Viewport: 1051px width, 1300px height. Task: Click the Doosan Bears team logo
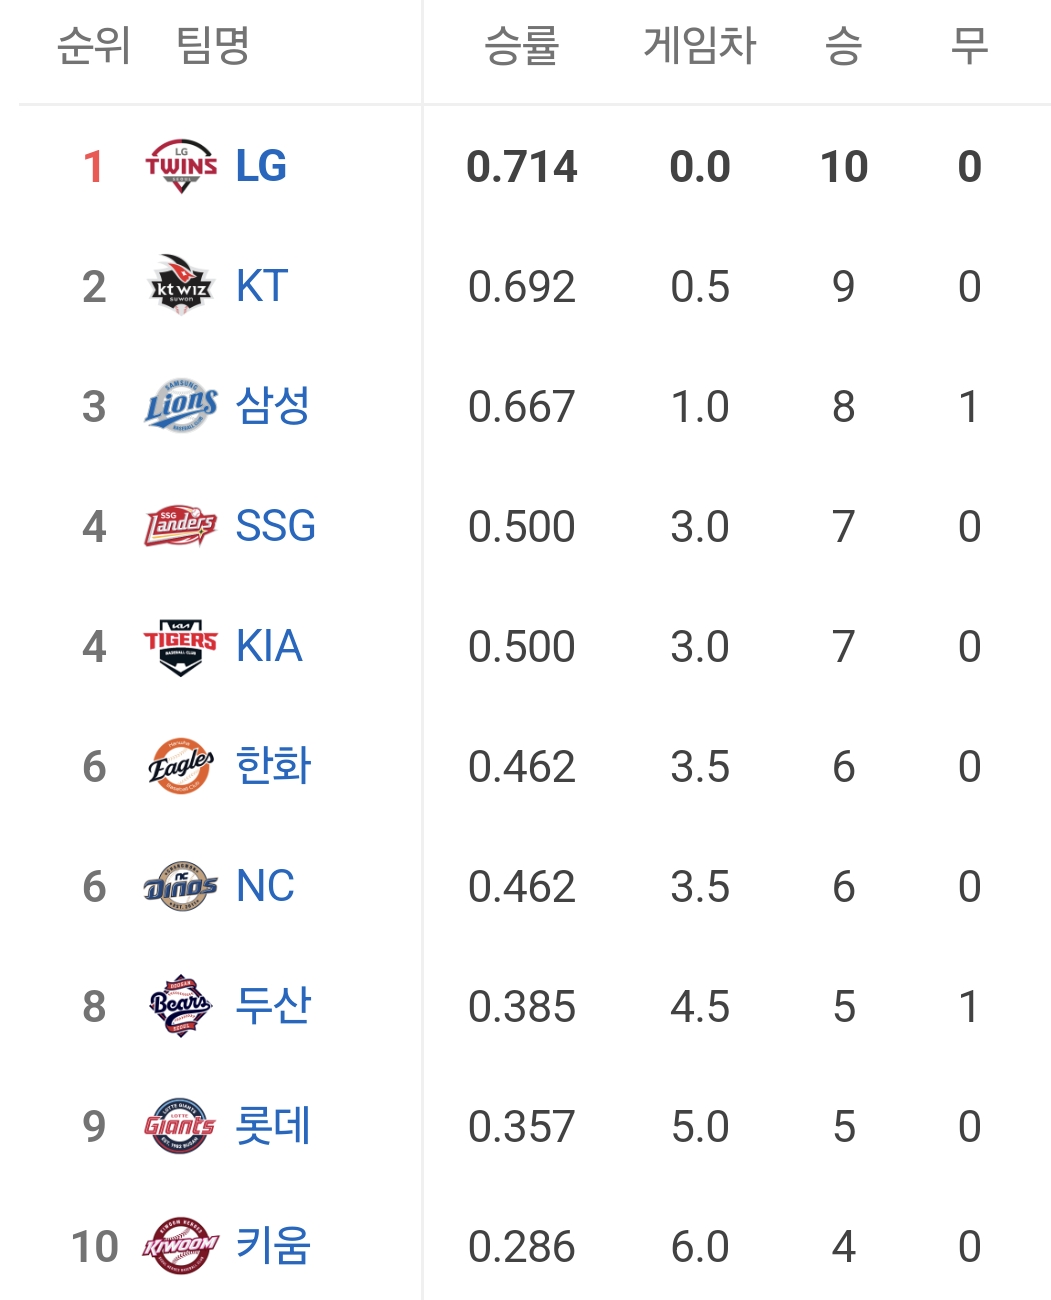(x=181, y=1006)
